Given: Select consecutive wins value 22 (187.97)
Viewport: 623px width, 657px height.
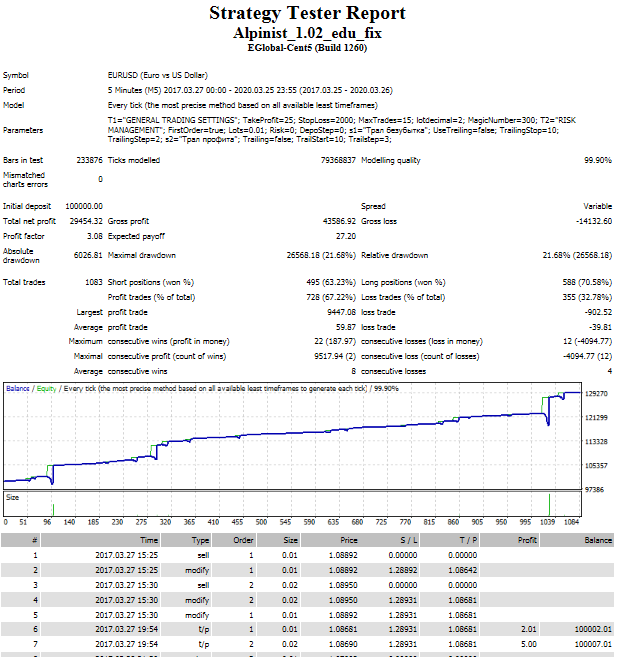Looking at the screenshot, I should click(x=335, y=342).
